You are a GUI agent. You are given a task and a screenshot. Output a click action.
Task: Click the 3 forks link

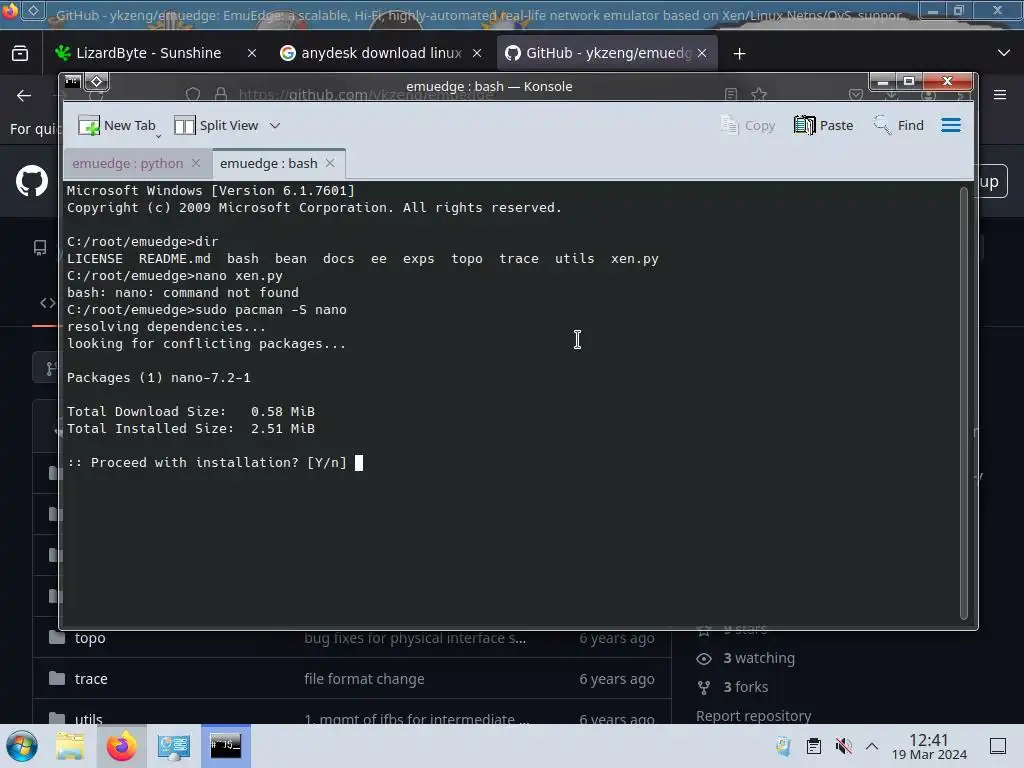pos(746,687)
